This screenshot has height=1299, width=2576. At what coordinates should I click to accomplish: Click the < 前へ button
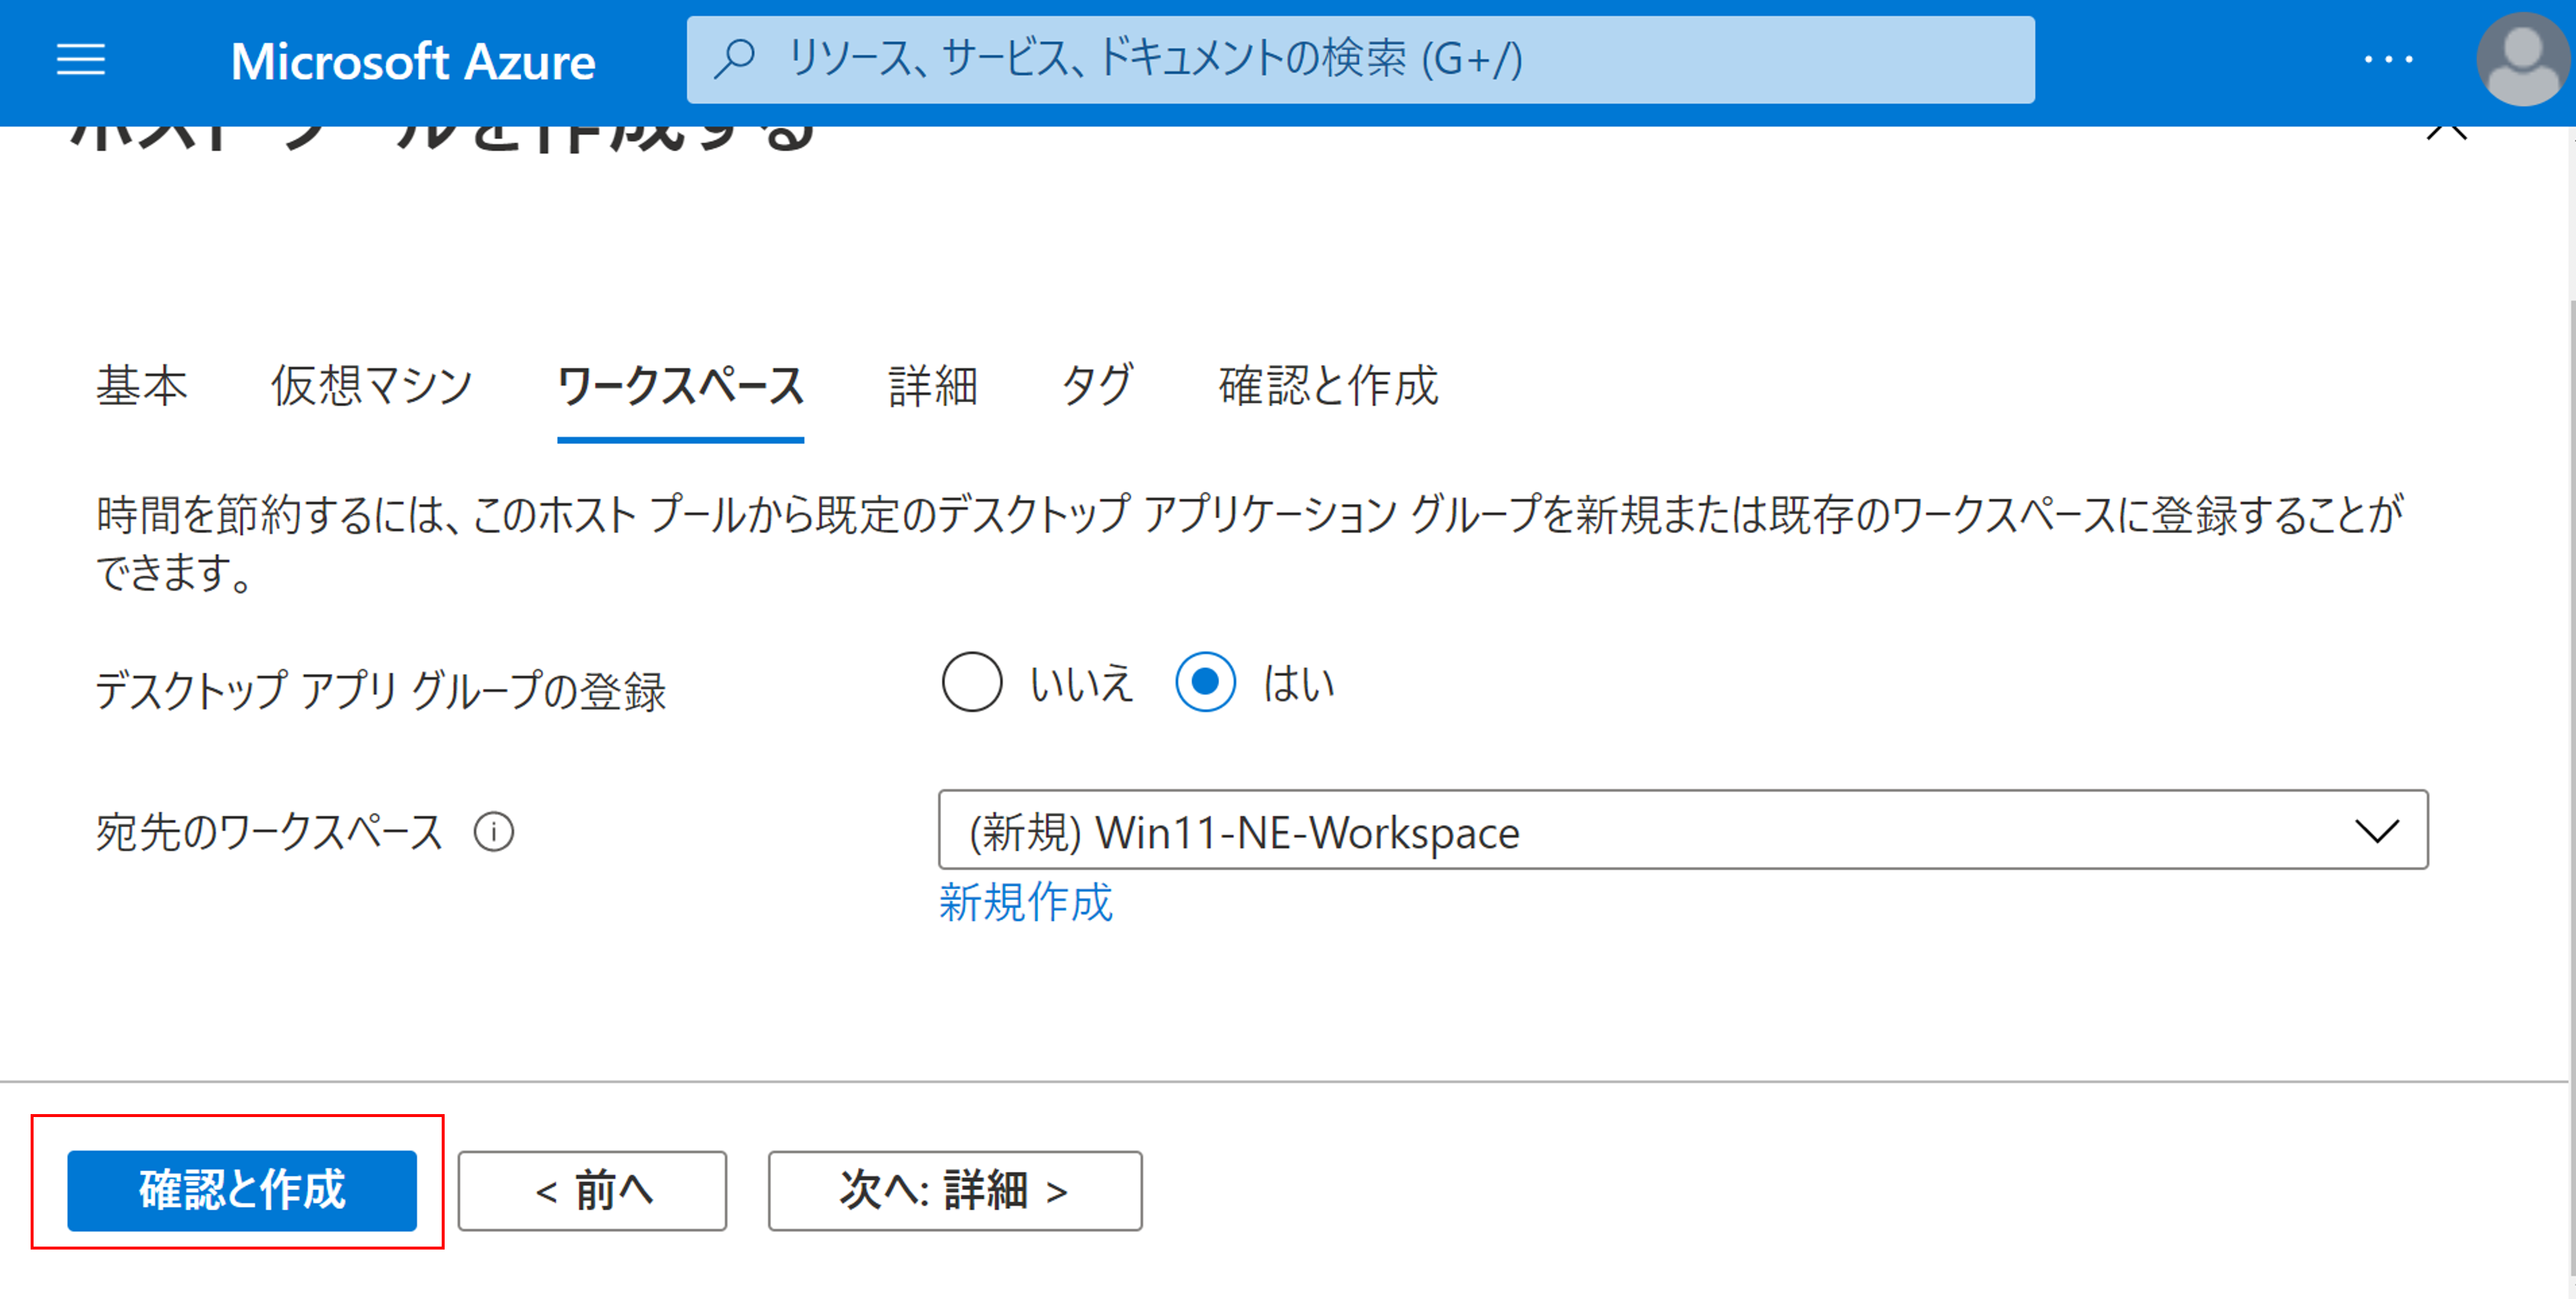(x=592, y=1190)
